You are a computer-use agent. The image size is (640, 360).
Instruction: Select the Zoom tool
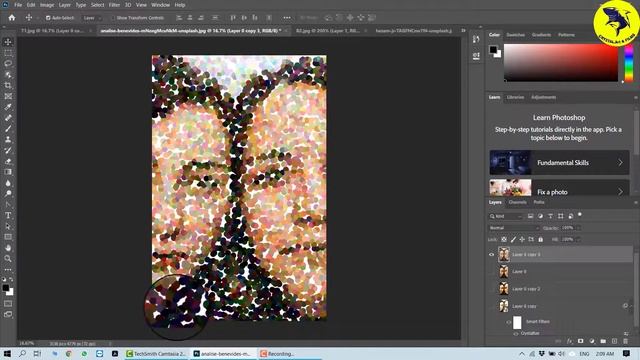[x=8, y=258]
